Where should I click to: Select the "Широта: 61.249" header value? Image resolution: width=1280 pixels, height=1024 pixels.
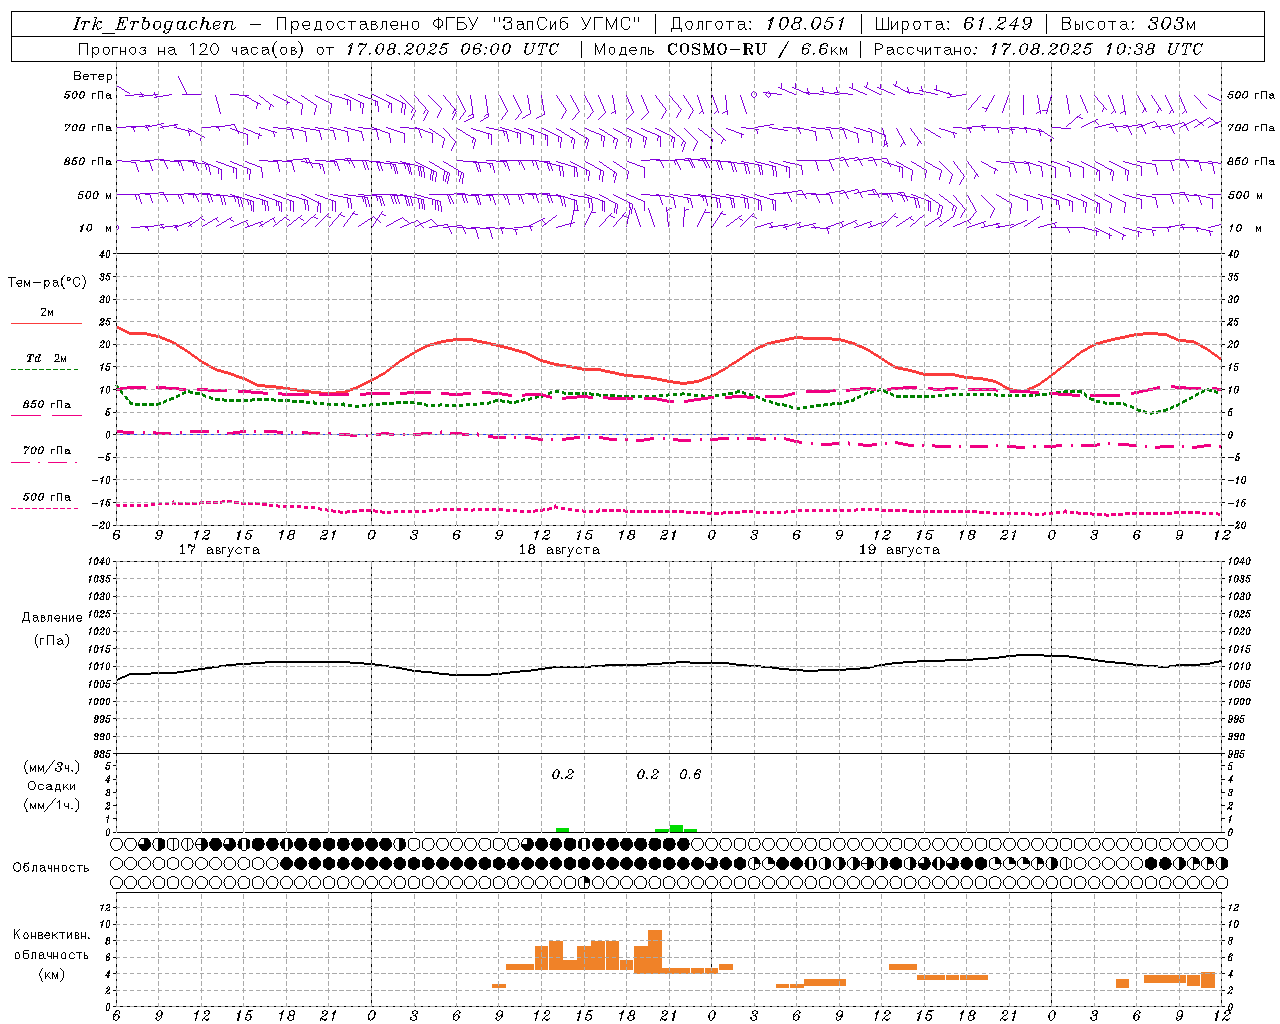(x=953, y=24)
